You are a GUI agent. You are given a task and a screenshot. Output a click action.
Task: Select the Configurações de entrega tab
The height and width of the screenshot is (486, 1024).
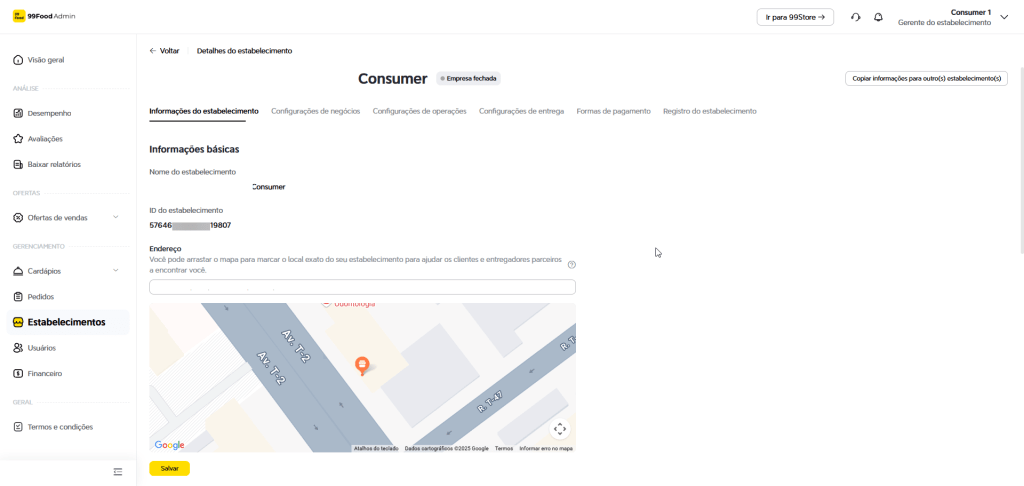pos(521,111)
